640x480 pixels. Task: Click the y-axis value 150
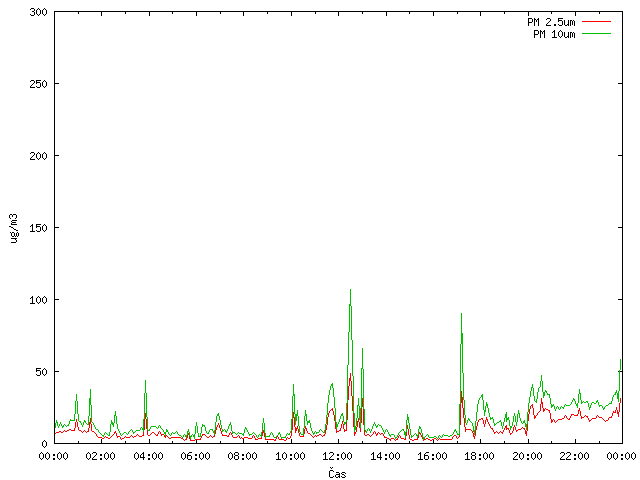coord(38,228)
